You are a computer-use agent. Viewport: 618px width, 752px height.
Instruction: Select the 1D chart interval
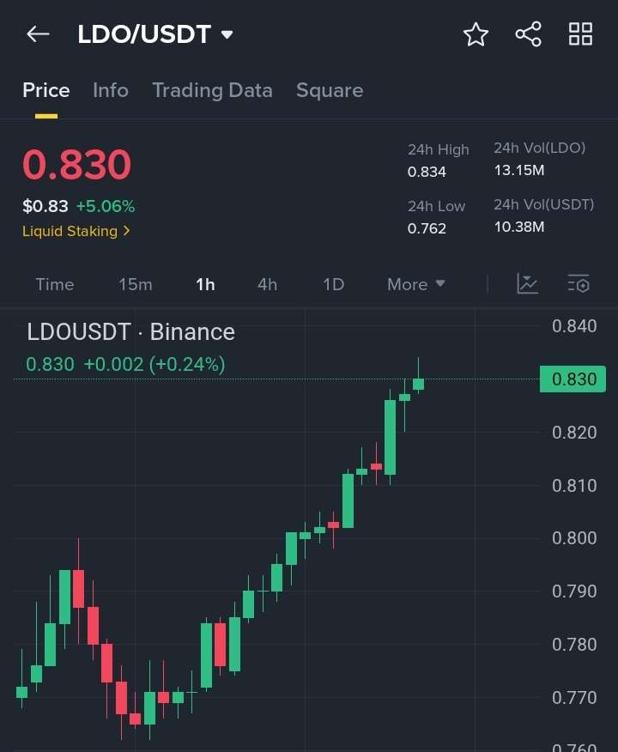(x=333, y=284)
